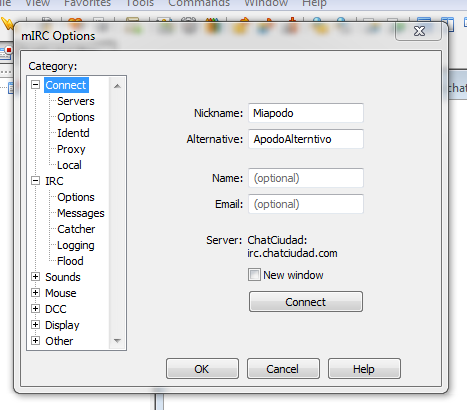
Task: Enable the New window checkbox
Action: pyautogui.click(x=254, y=275)
